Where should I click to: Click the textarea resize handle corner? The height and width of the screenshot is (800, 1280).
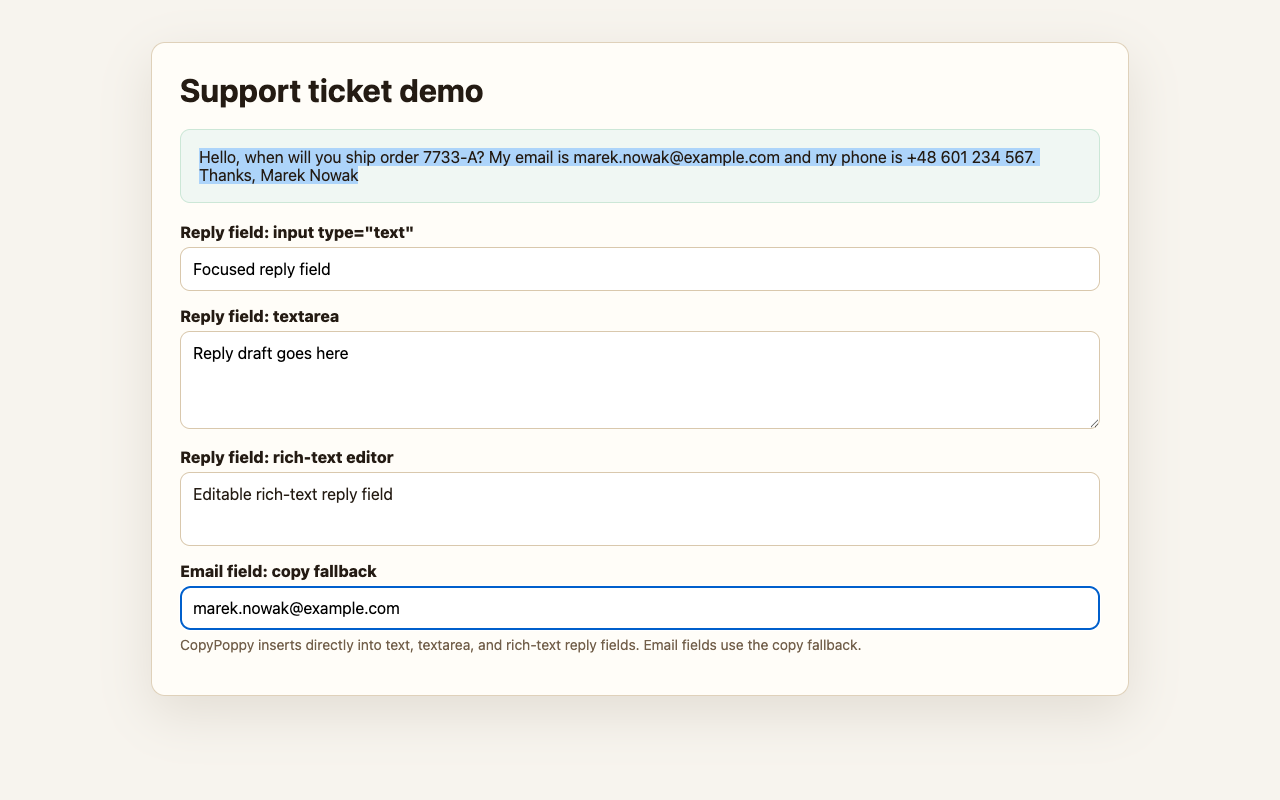tap(1094, 423)
